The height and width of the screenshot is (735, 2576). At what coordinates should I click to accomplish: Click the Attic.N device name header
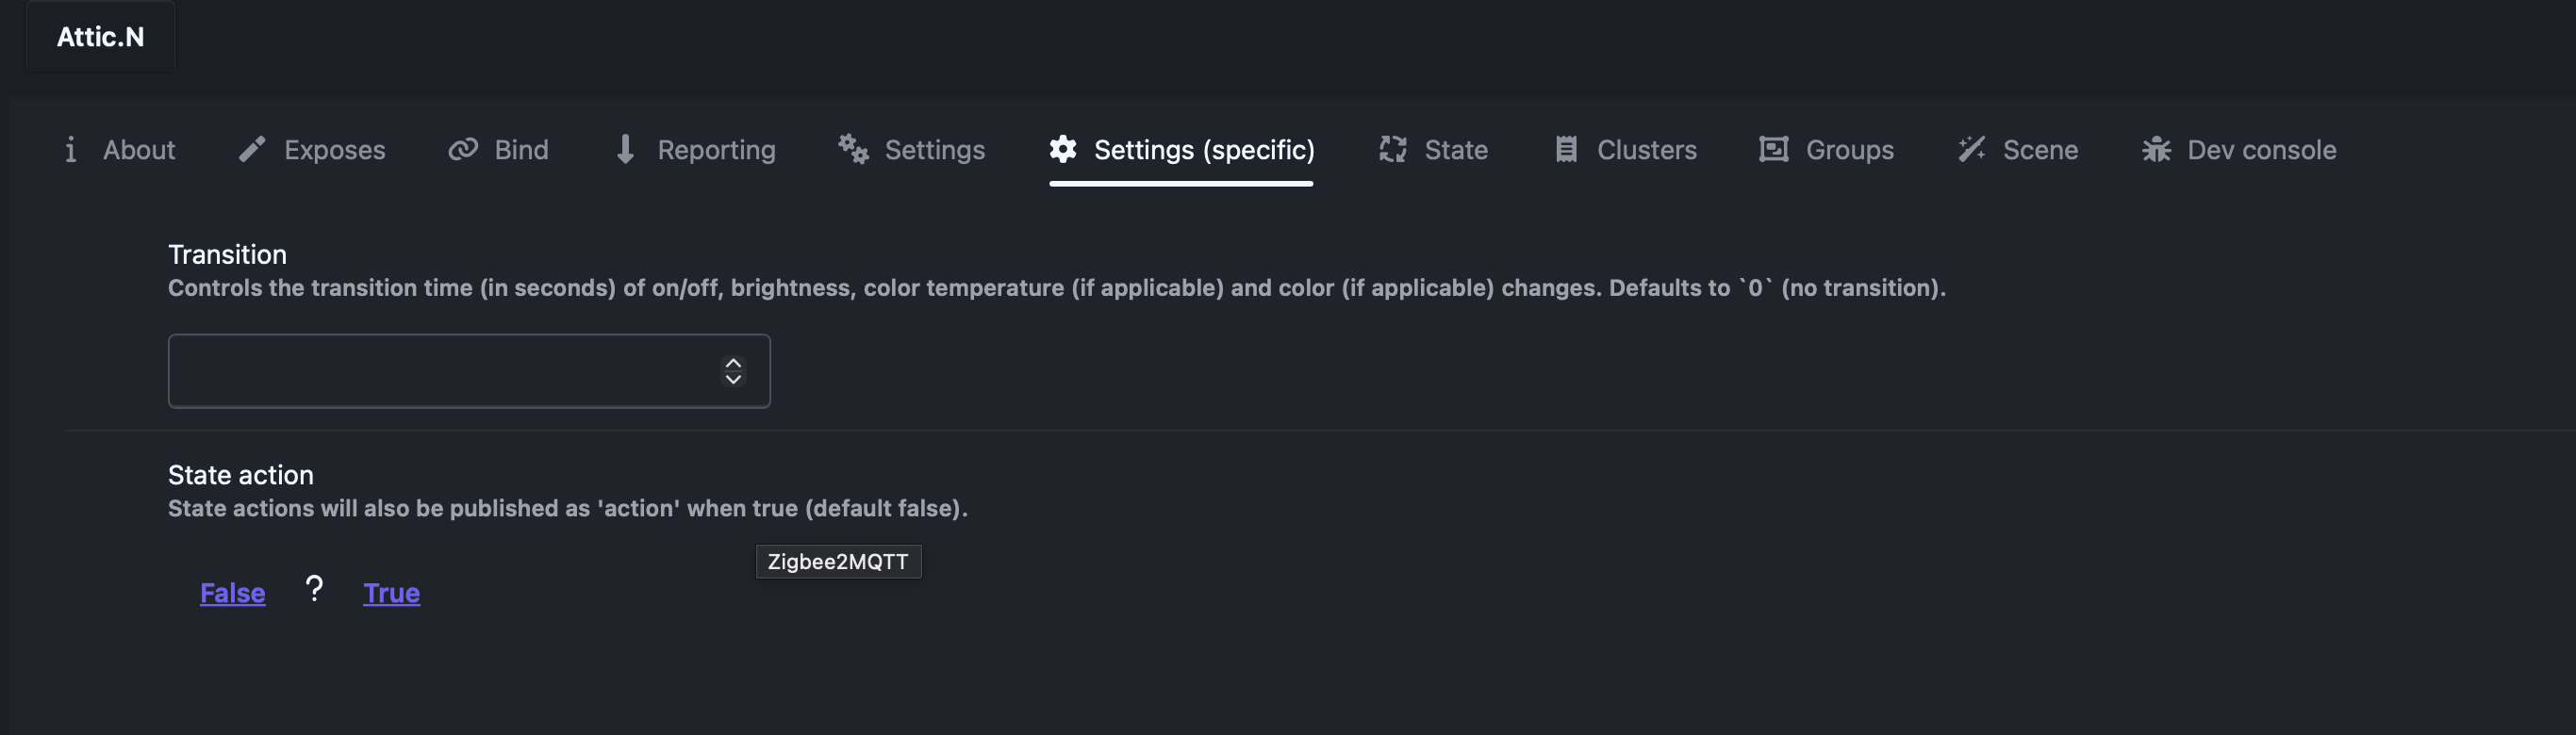click(x=100, y=37)
